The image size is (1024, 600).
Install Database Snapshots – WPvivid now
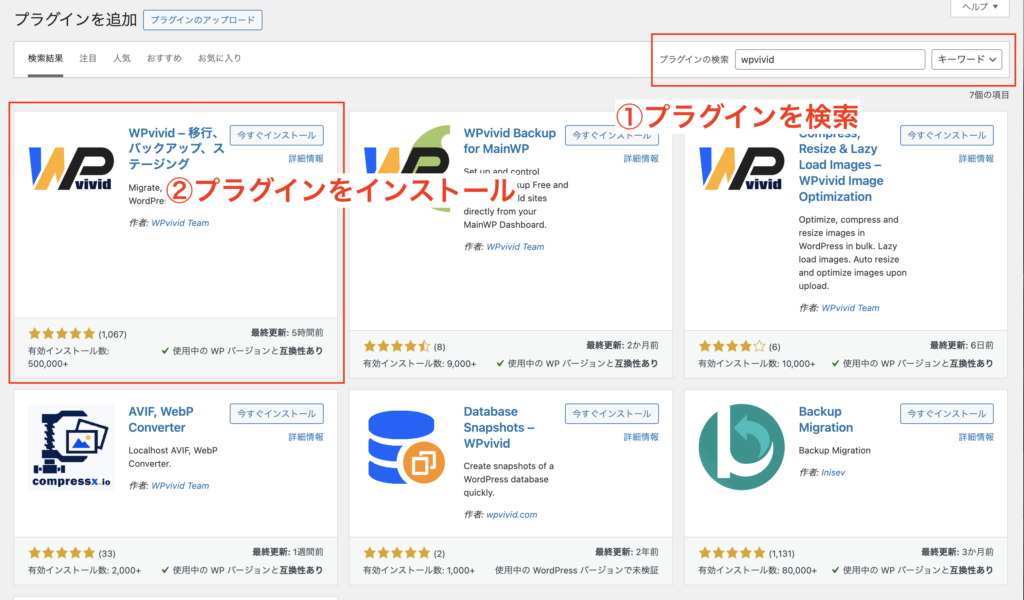pos(612,413)
